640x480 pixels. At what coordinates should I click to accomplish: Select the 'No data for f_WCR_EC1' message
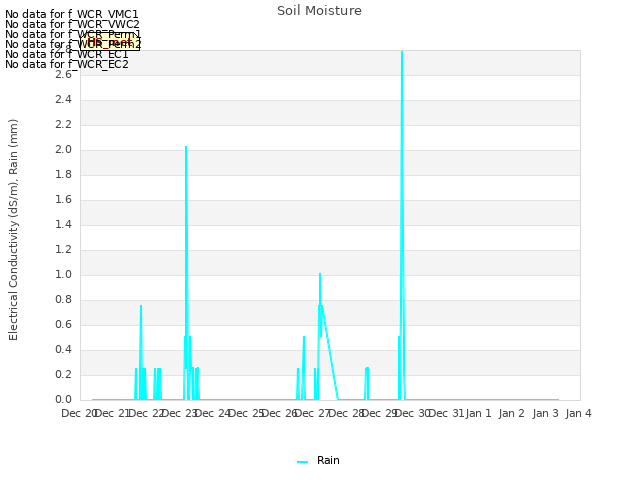(67, 54)
